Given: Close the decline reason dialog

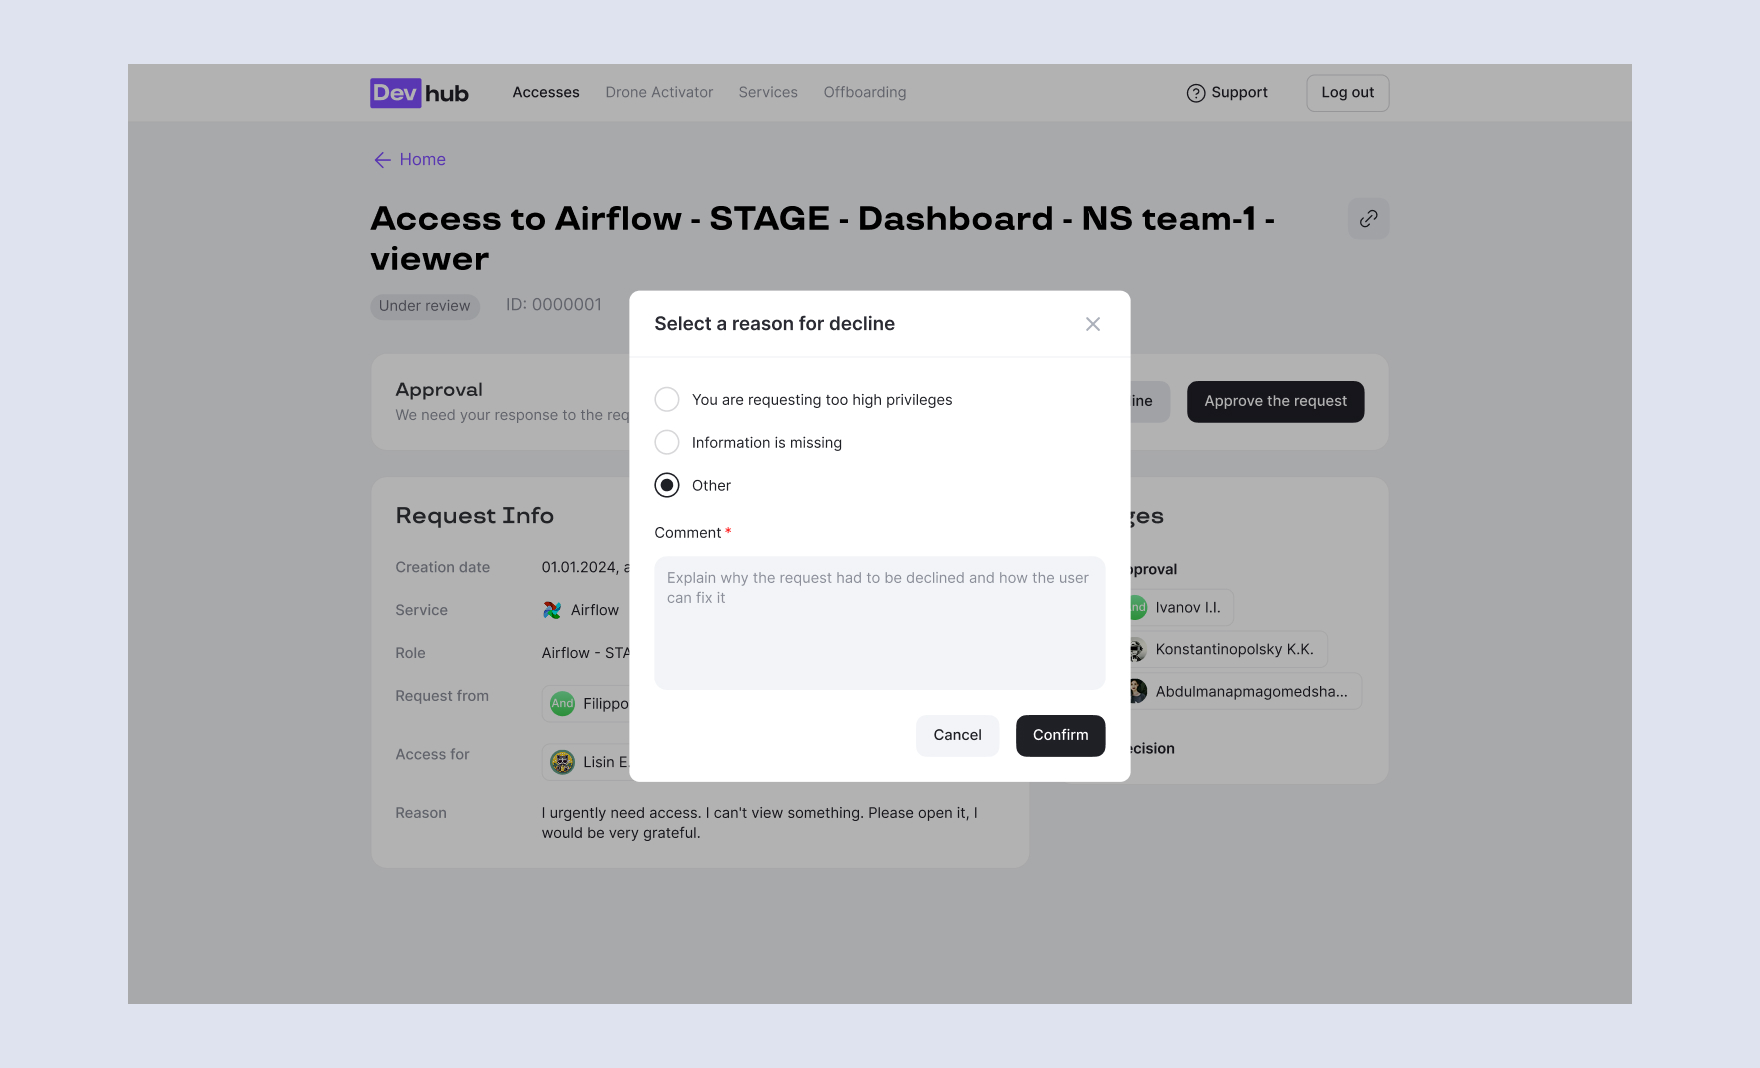Looking at the screenshot, I should pos(1092,324).
